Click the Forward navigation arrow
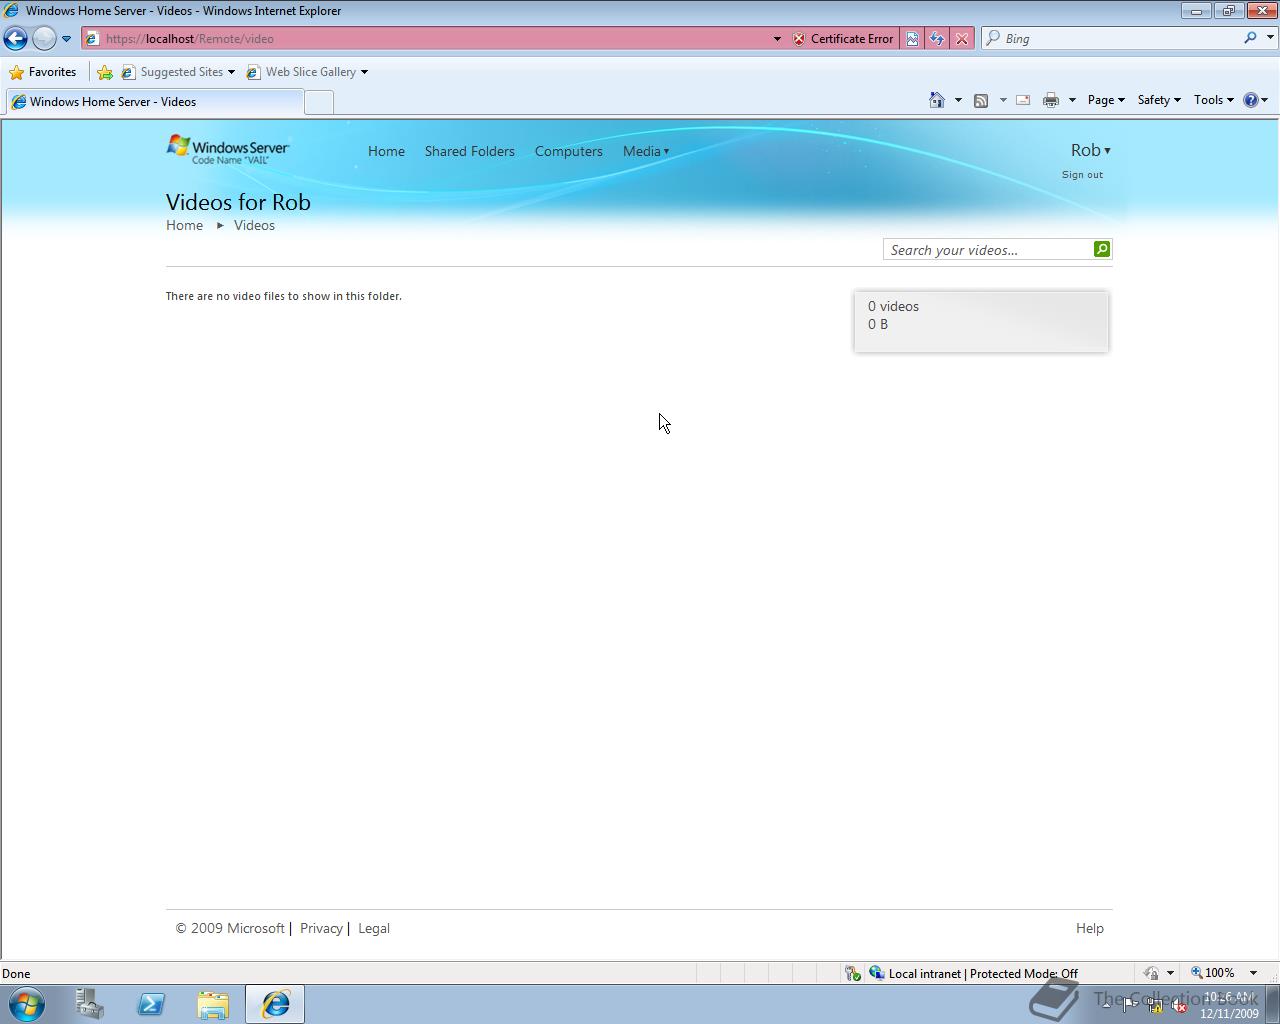Screen dimensions: 1280x1024 tap(44, 38)
